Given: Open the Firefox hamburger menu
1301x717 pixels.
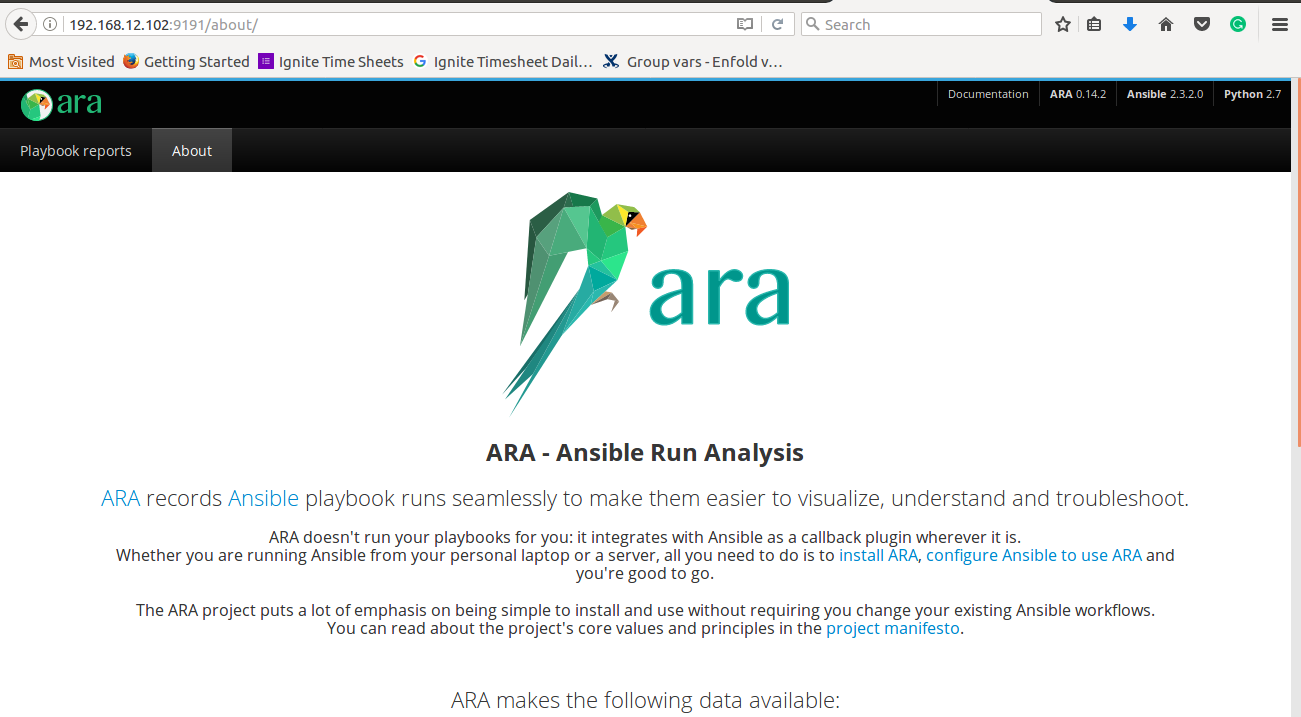Looking at the screenshot, I should pos(1280,24).
